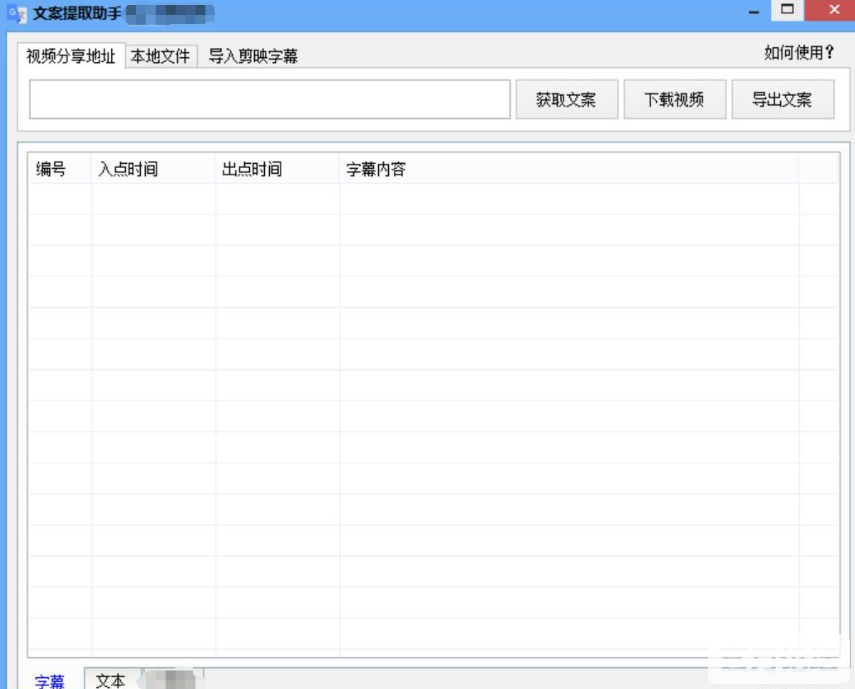This screenshot has width=855, height=689.
Task: Click the 文案提取助手 app icon in title bar
Action: 16,14
